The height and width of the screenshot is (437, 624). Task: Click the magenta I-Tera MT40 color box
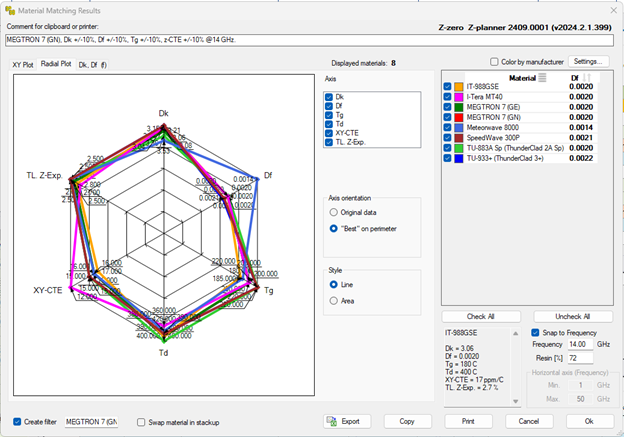click(458, 97)
